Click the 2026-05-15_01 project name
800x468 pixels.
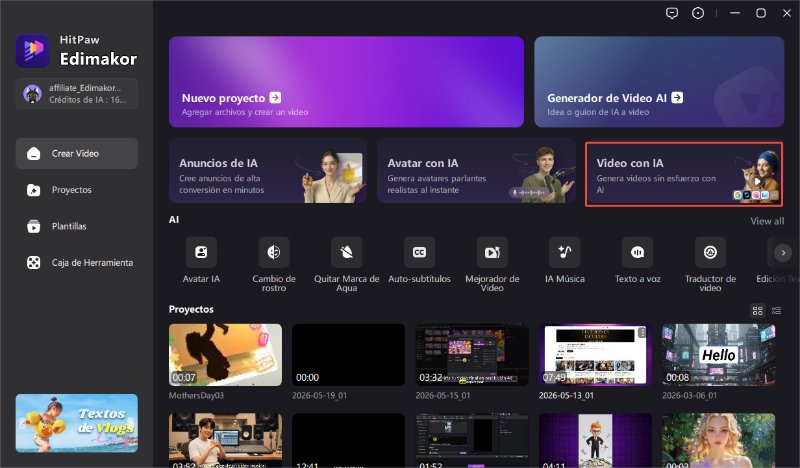tap(443, 396)
